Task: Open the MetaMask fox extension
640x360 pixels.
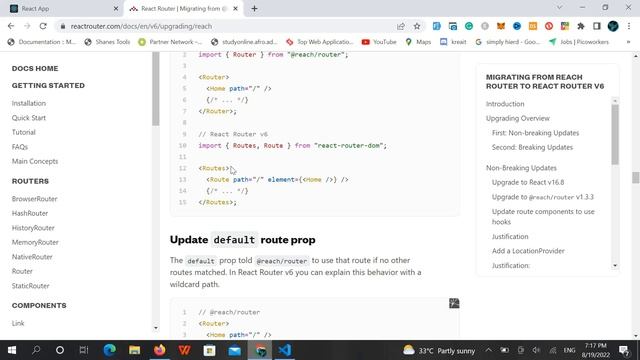Action: point(501,26)
